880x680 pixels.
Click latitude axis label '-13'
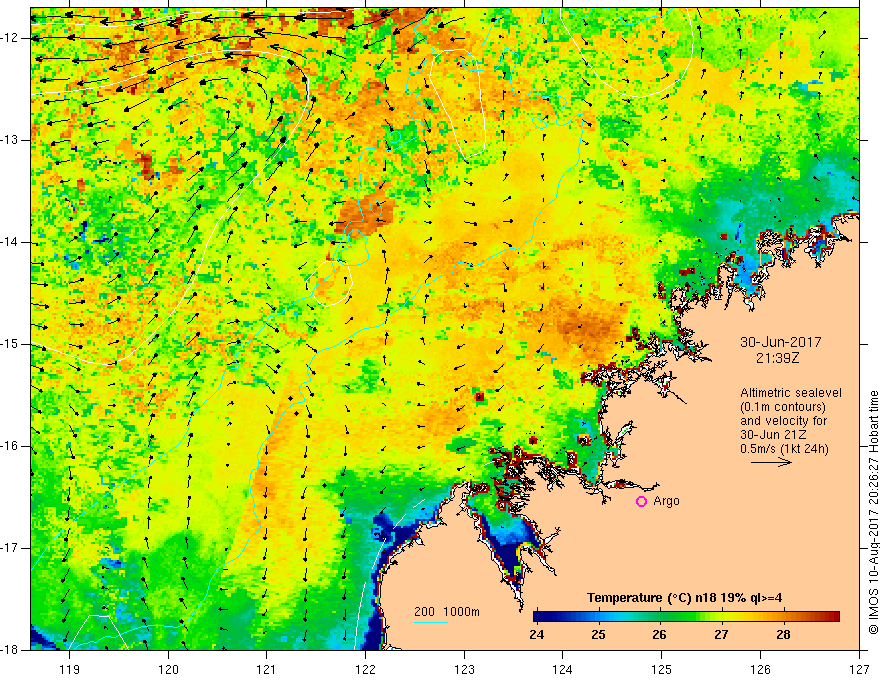(x=11, y=140)
